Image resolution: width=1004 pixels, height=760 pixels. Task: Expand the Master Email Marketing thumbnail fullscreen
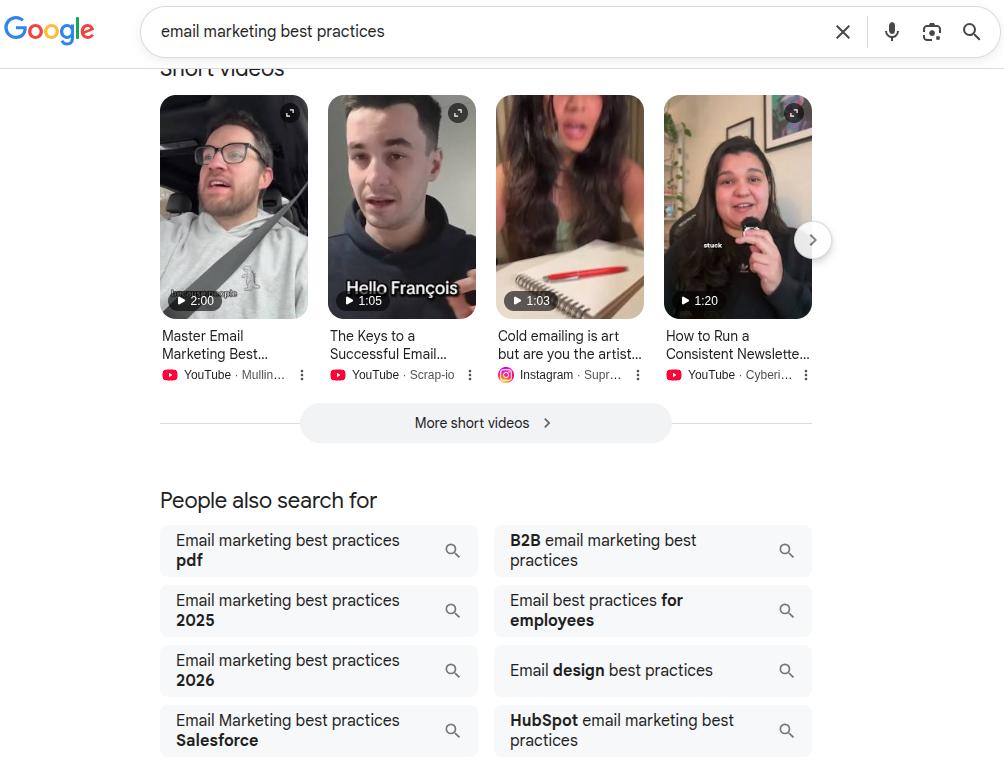(x=290, y=113)
